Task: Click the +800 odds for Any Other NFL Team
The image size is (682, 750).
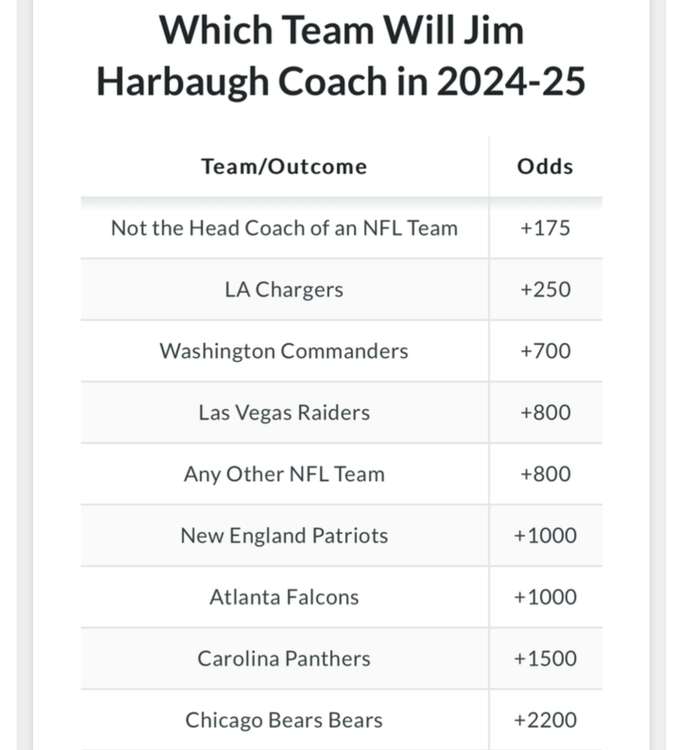Action: click(x=545, y=474)
